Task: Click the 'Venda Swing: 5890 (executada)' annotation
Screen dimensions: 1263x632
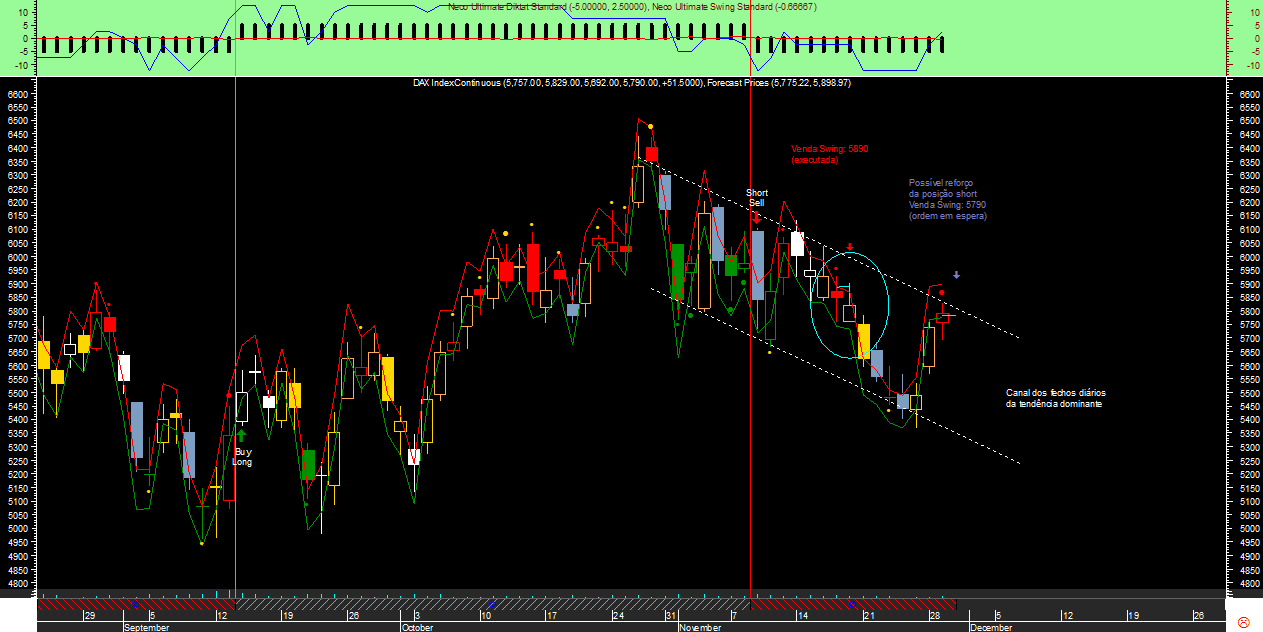Action: click(829, 154)
